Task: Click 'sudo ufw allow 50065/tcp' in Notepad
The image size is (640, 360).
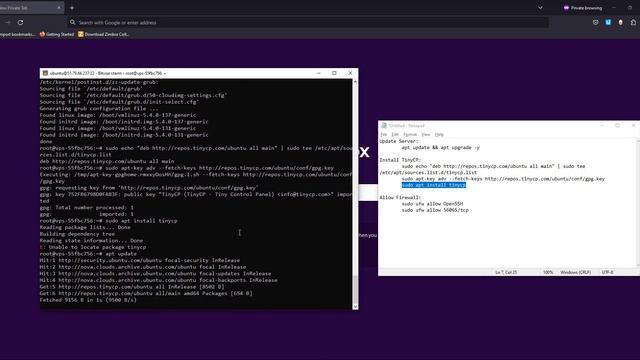Action: click(435, 210)
